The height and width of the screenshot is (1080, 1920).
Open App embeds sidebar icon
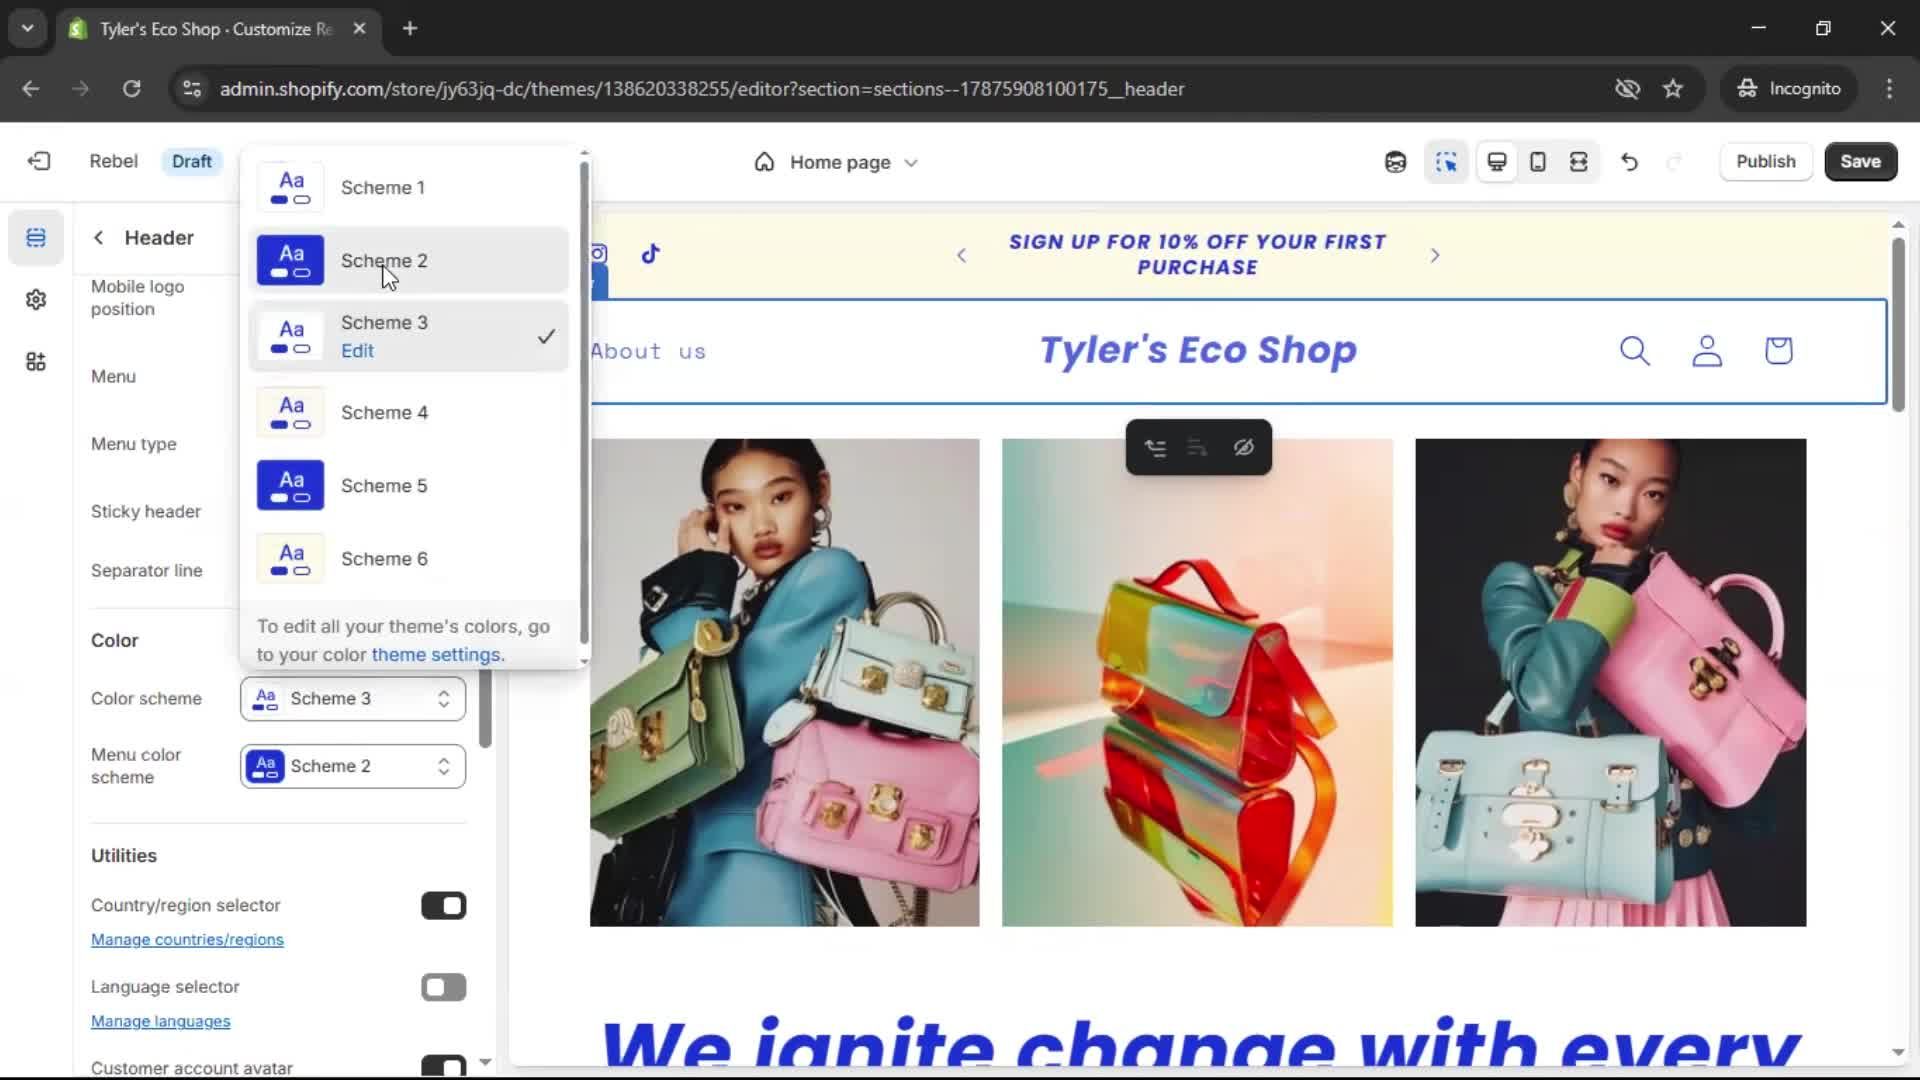click(36, 361)
